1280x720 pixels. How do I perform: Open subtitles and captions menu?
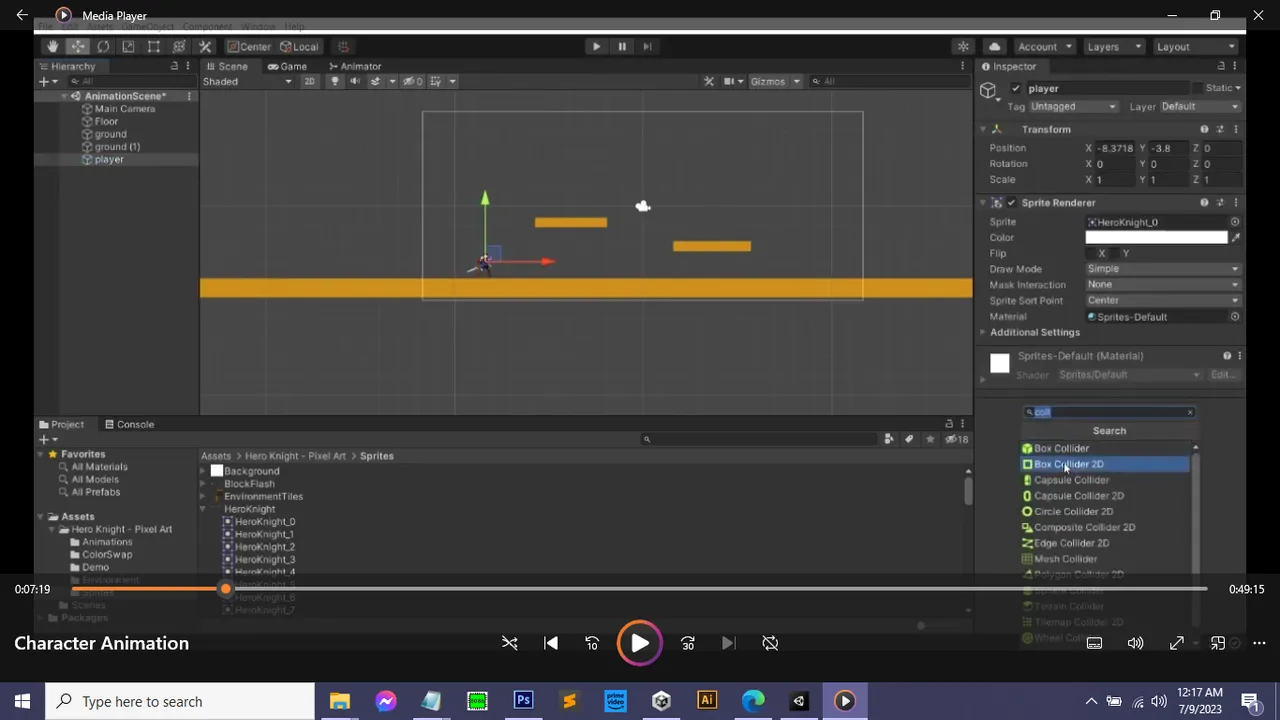tap(1094, 643)
